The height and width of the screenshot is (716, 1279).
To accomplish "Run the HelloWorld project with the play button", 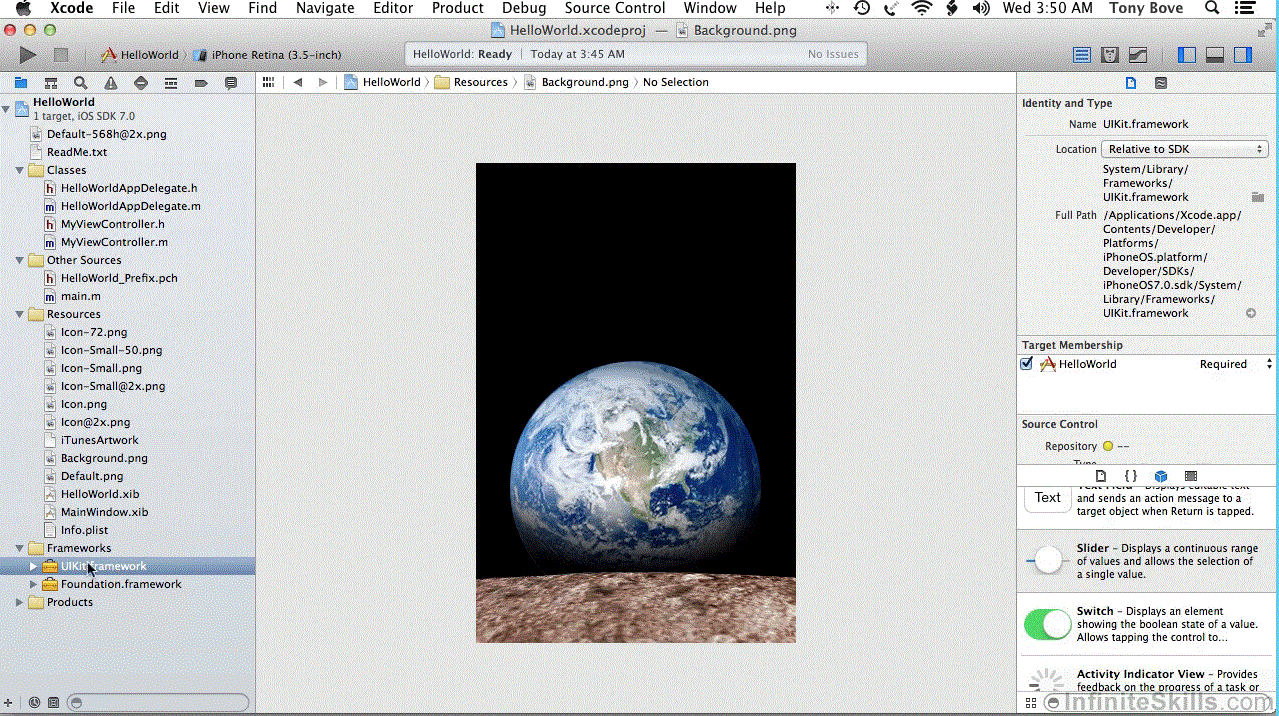I will (28, 55).
